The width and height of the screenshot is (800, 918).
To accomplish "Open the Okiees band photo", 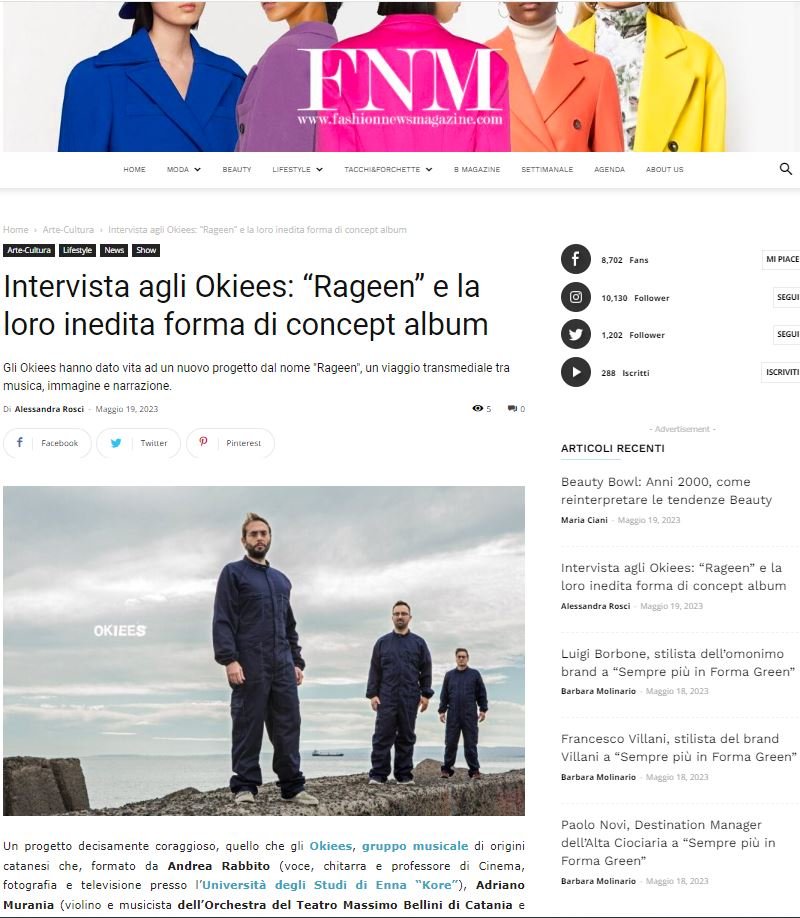I will (264, 650).
